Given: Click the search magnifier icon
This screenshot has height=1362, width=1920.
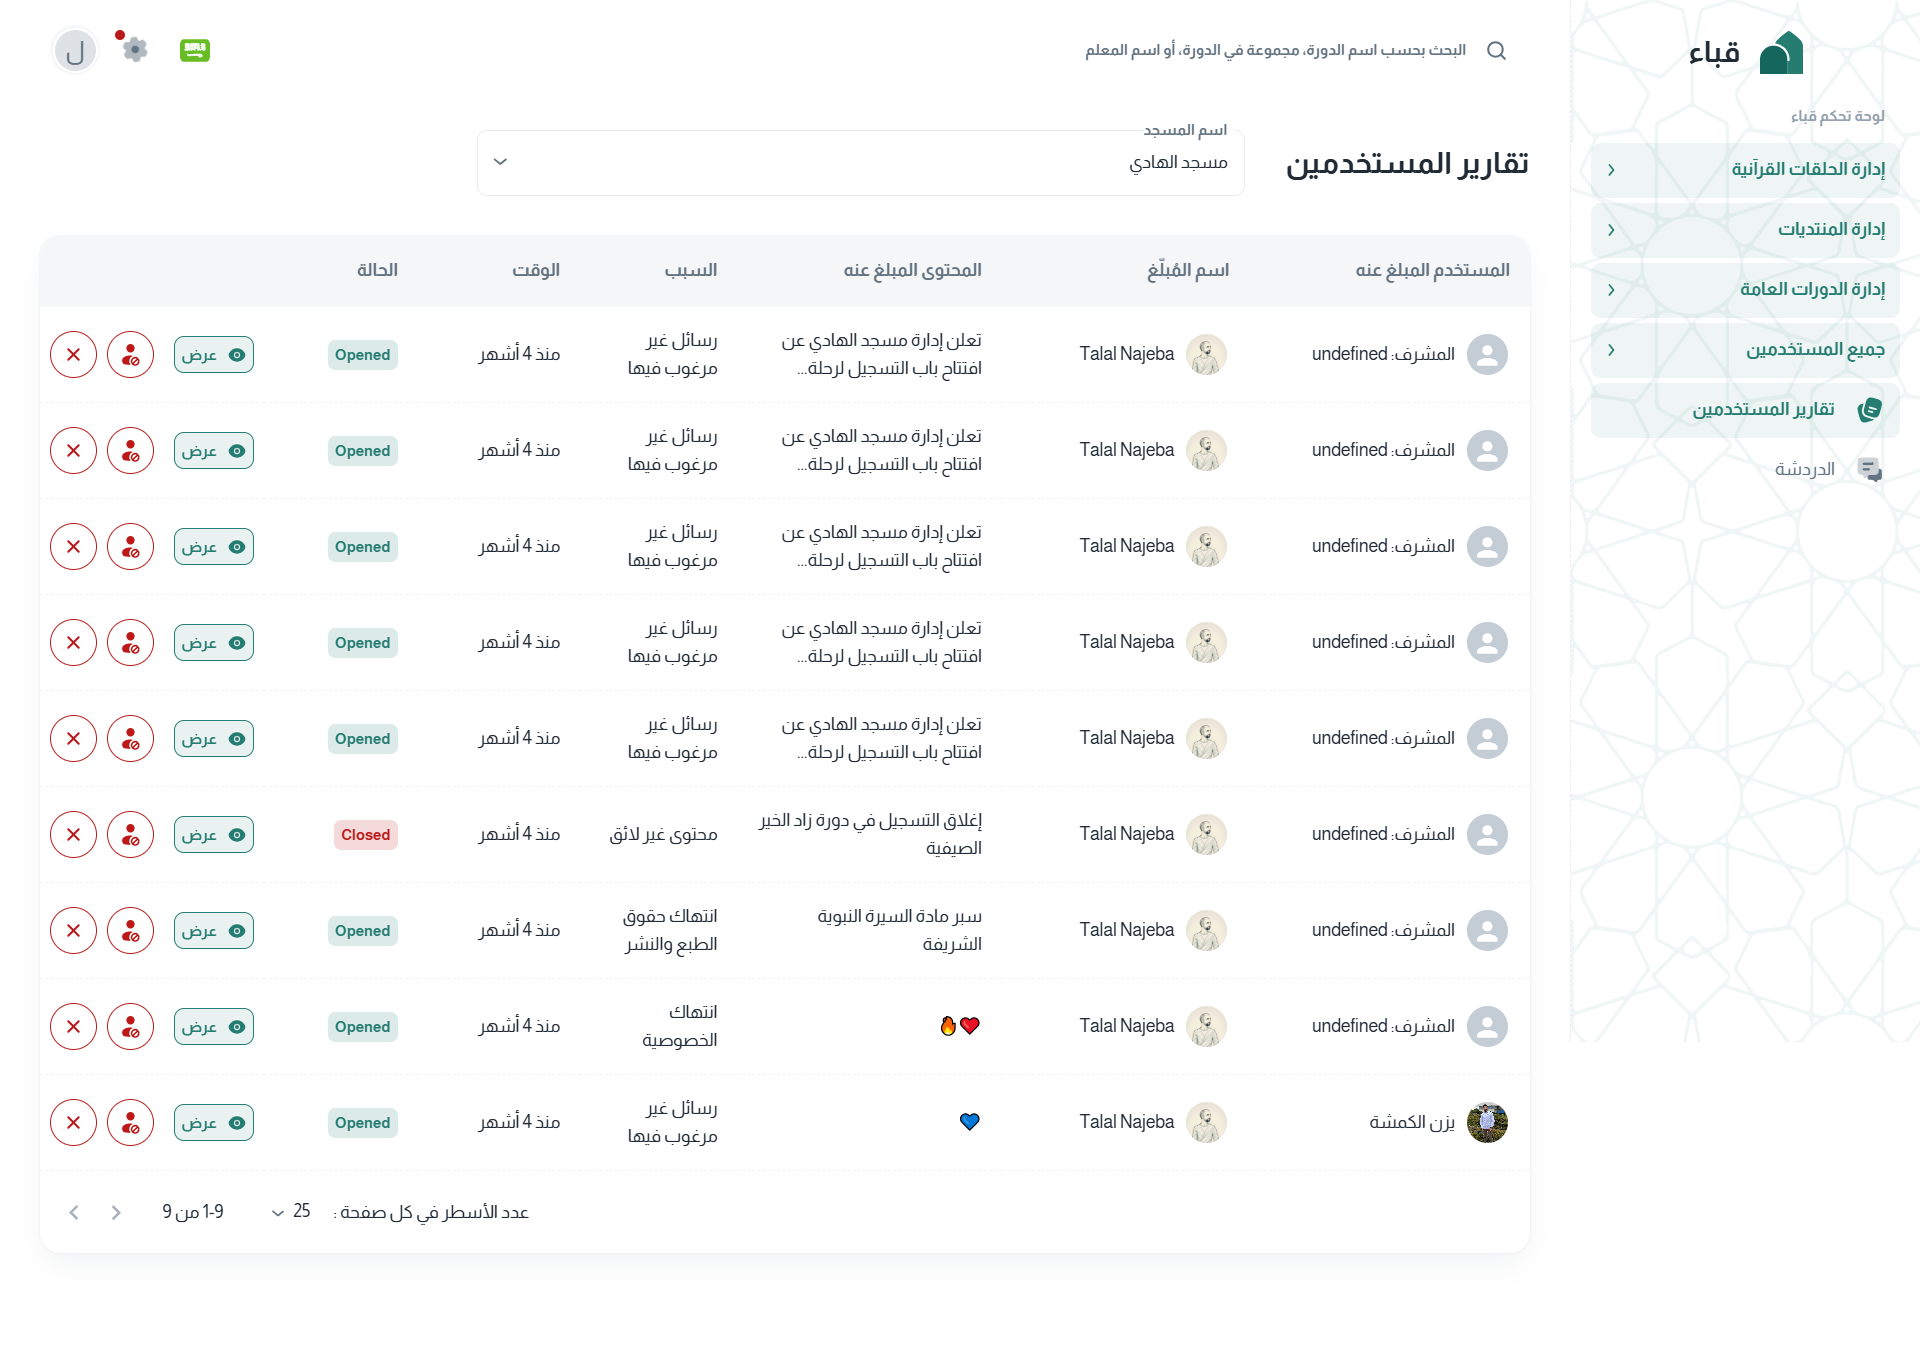Looking at the screenshot, I should point(1496,51).
